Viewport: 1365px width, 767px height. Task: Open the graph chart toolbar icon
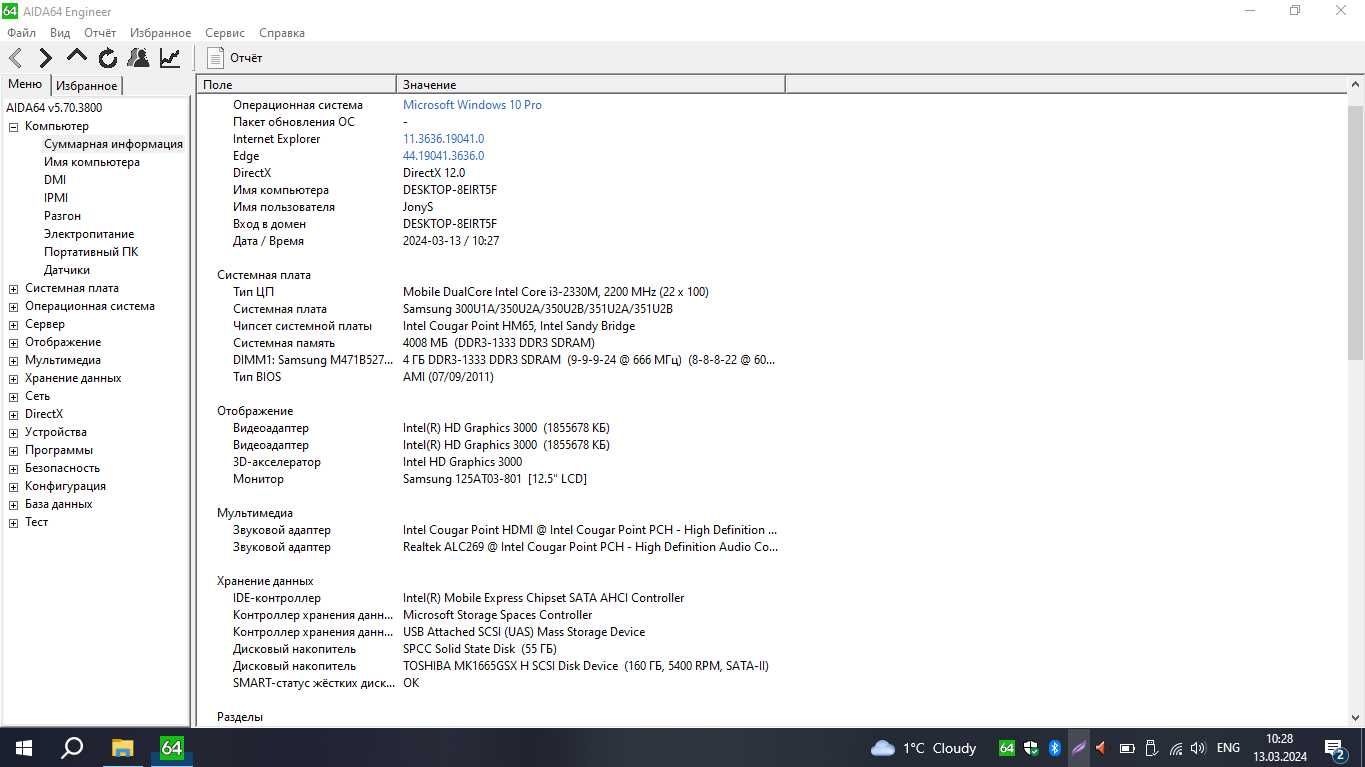pyautogui.click(x=170, y=58)
